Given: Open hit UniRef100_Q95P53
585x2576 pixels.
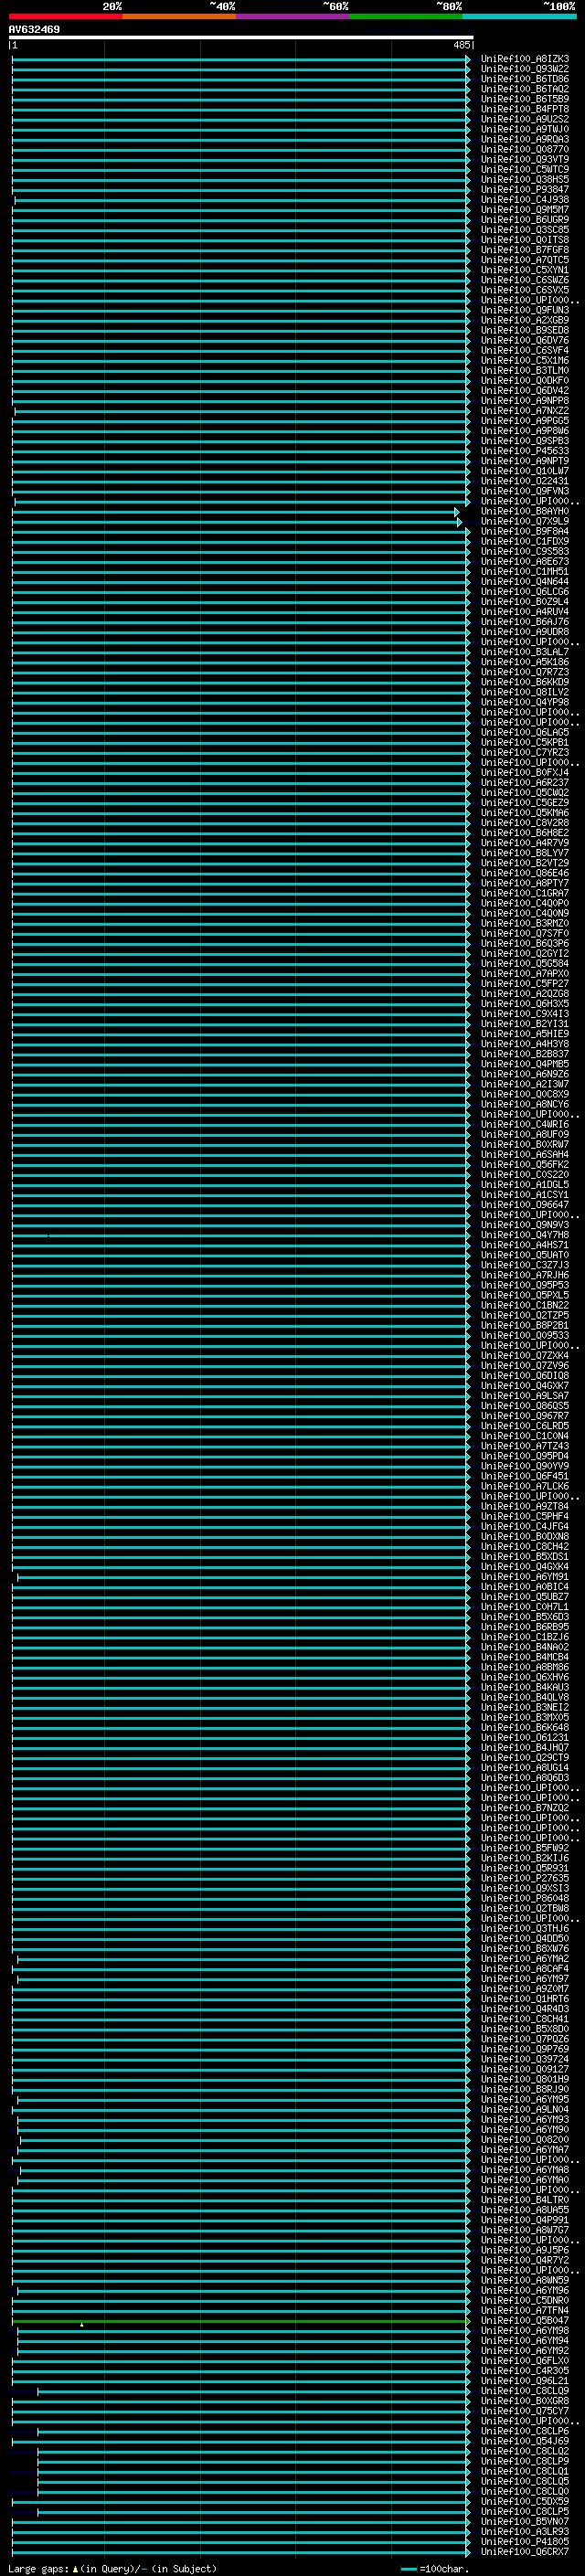Looking at the screenshot, I should 525,1285.
